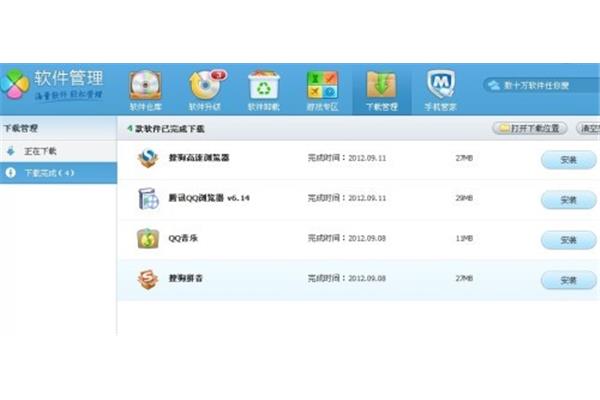Install 搜狗高速浏览器 with its 安装 button
Viewport: 600px width, 400px height.
pyautogui.click(x=568, y=160)
